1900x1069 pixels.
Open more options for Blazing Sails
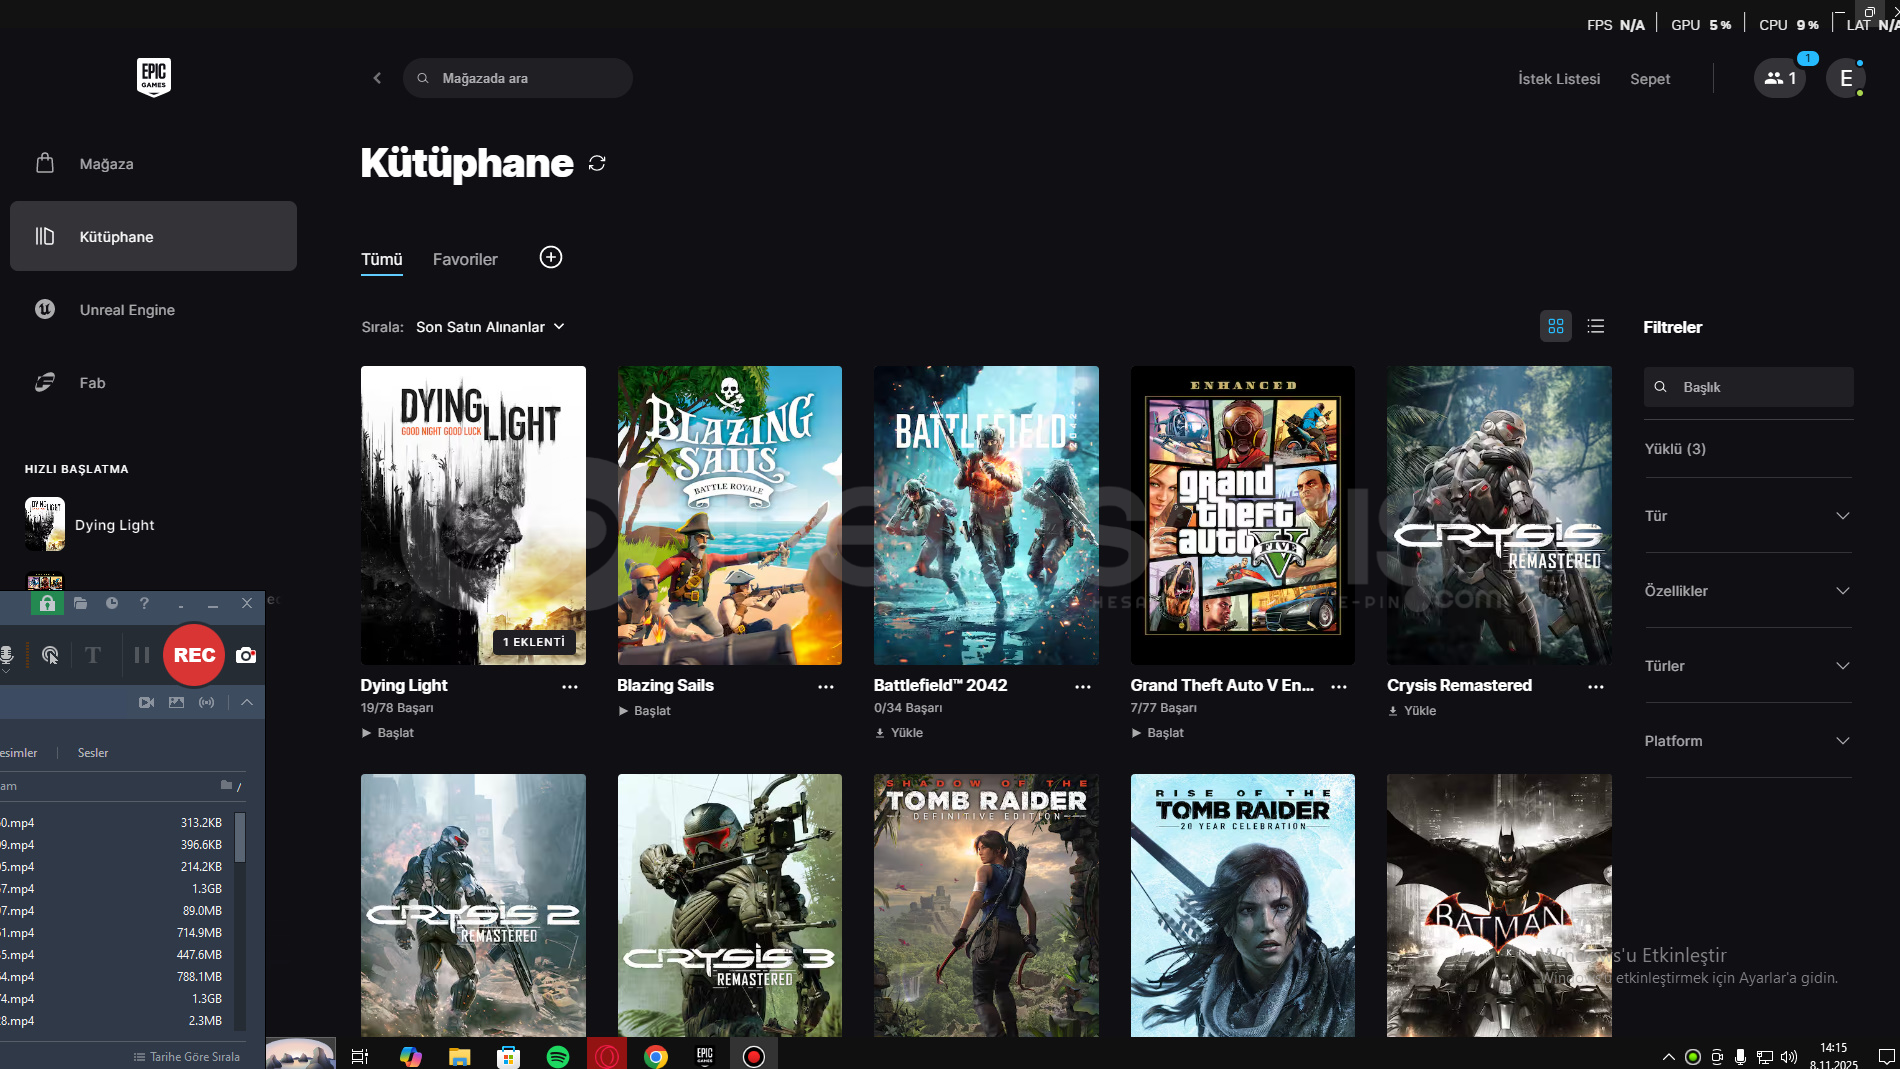826,687
